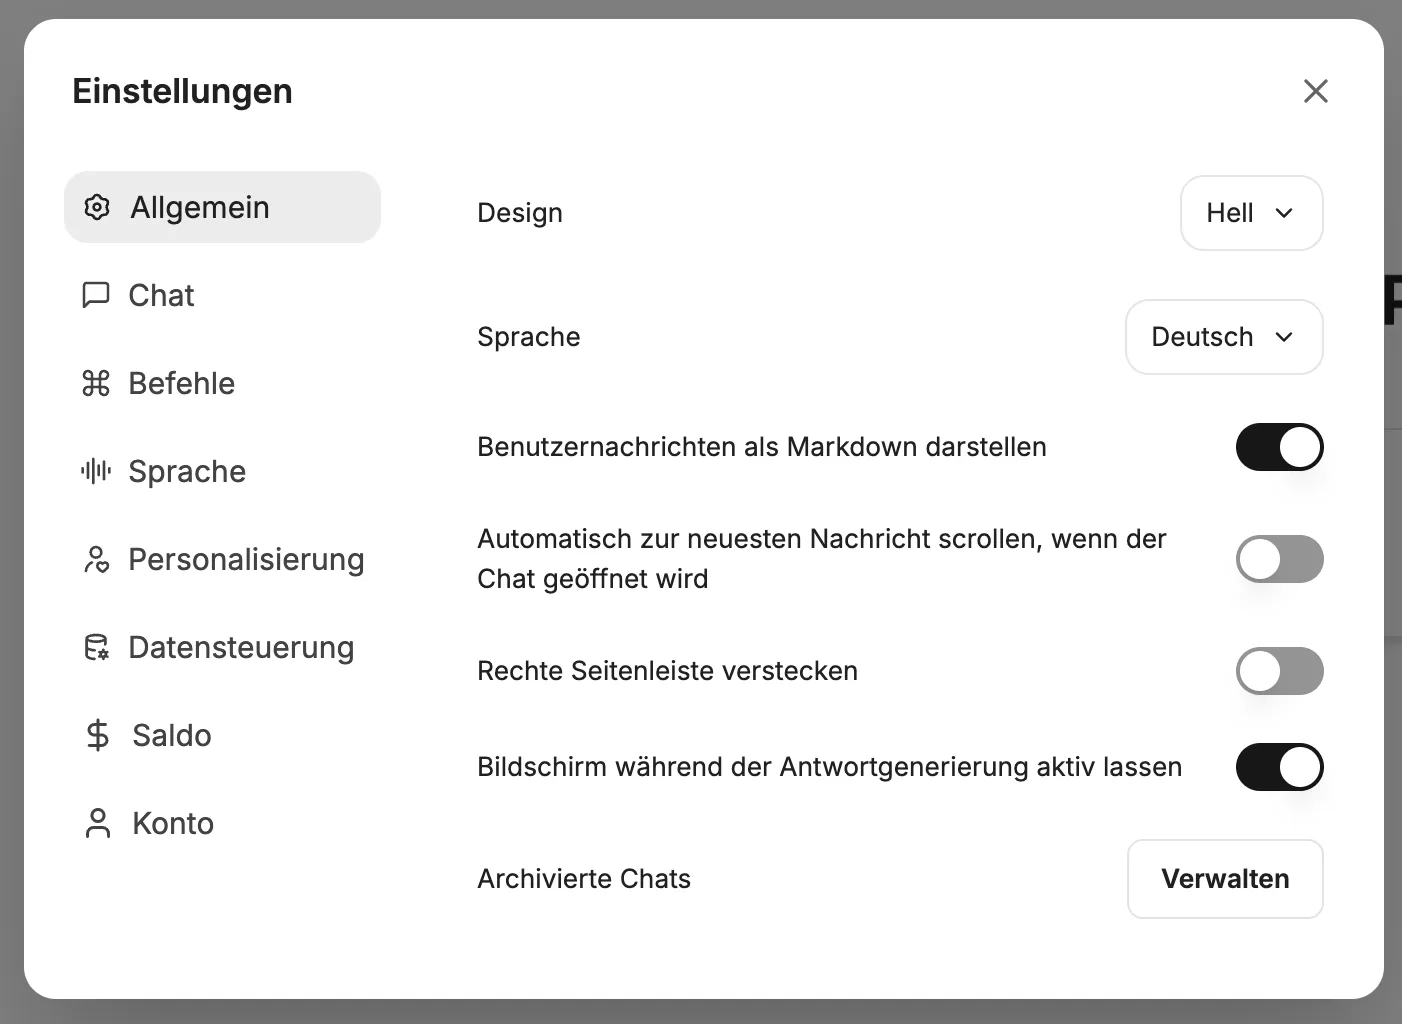Go to the Konto section label
Viewport: 1402px width, 1024px height.
(173, 823)
